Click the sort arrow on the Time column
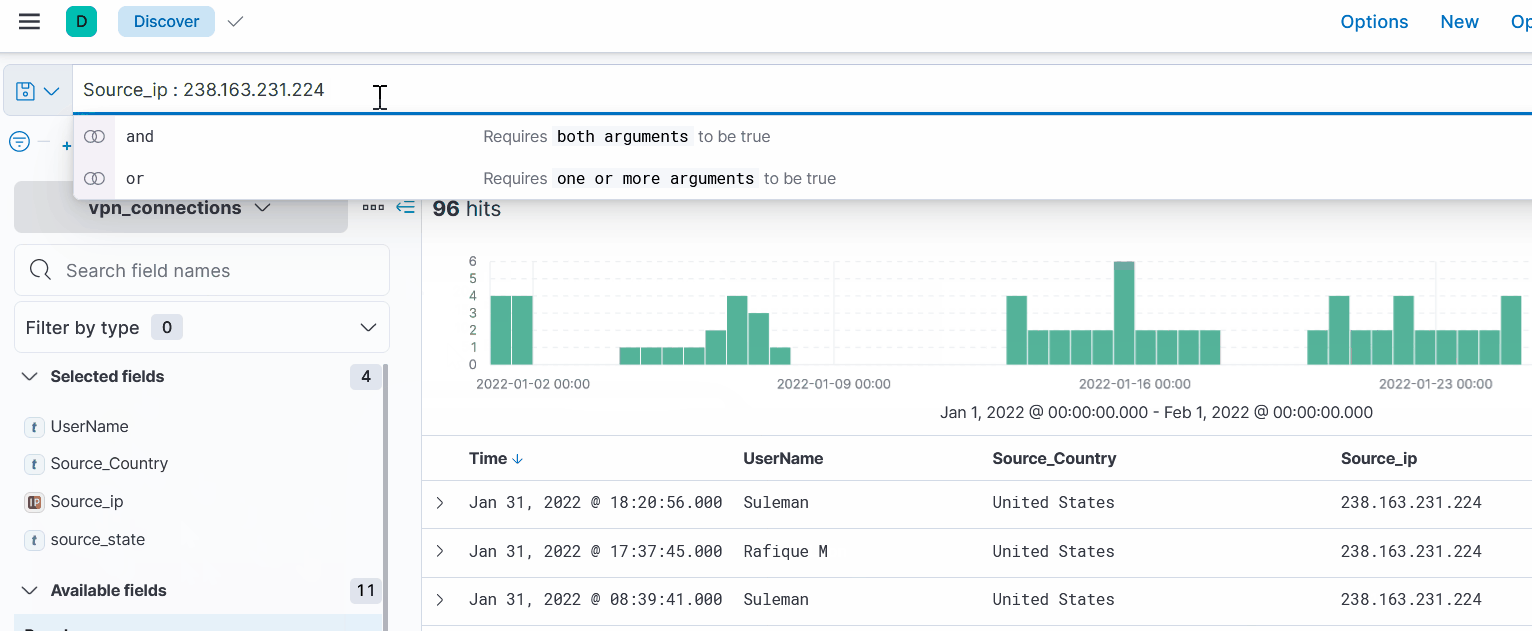The height and width of the screenshot is (631, 1532). tap(517, 459)
